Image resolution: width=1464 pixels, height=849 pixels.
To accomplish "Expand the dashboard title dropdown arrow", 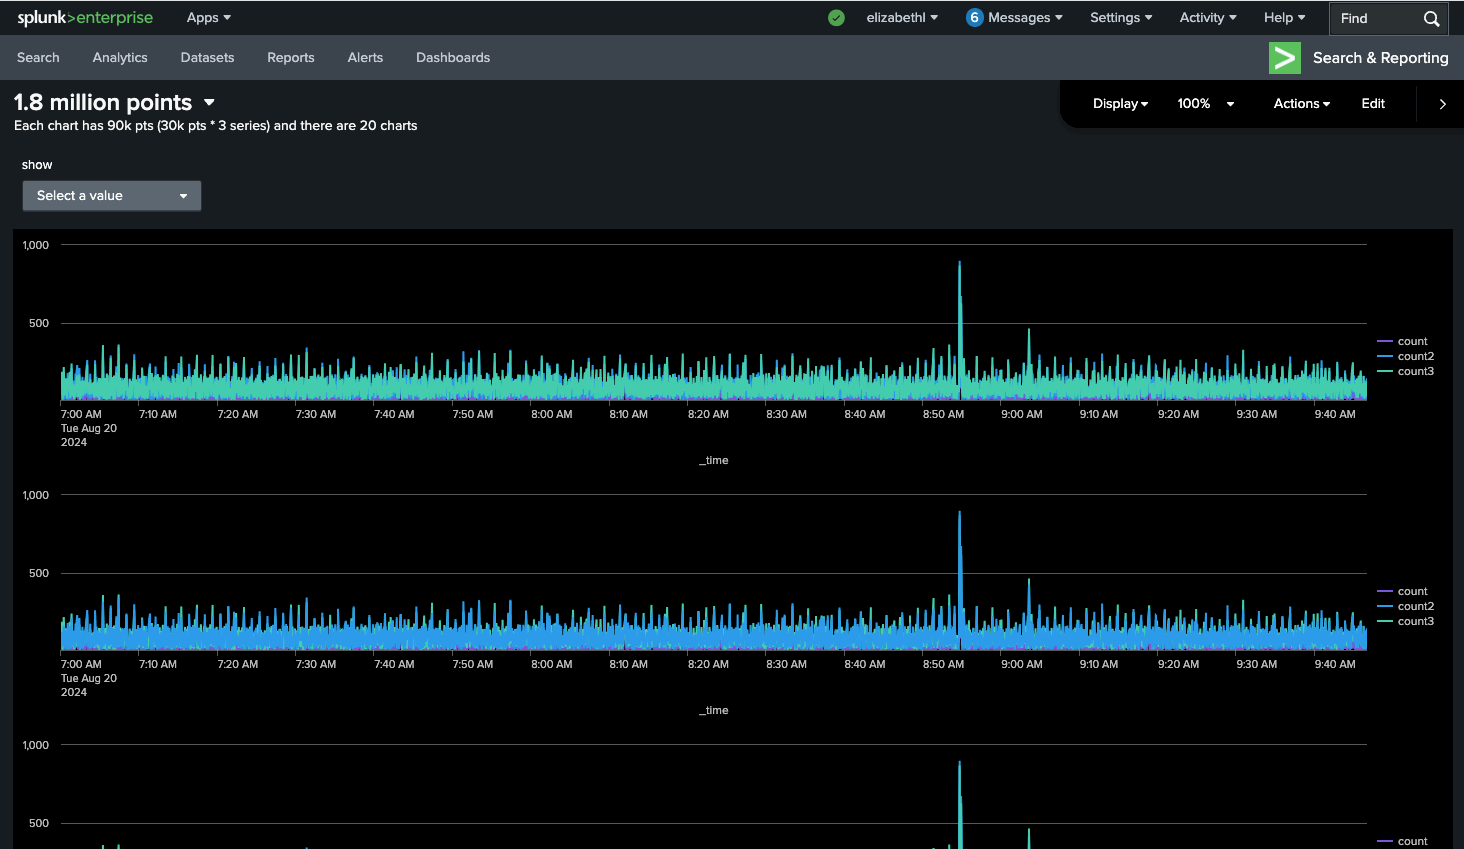I will tap(209, 103).
